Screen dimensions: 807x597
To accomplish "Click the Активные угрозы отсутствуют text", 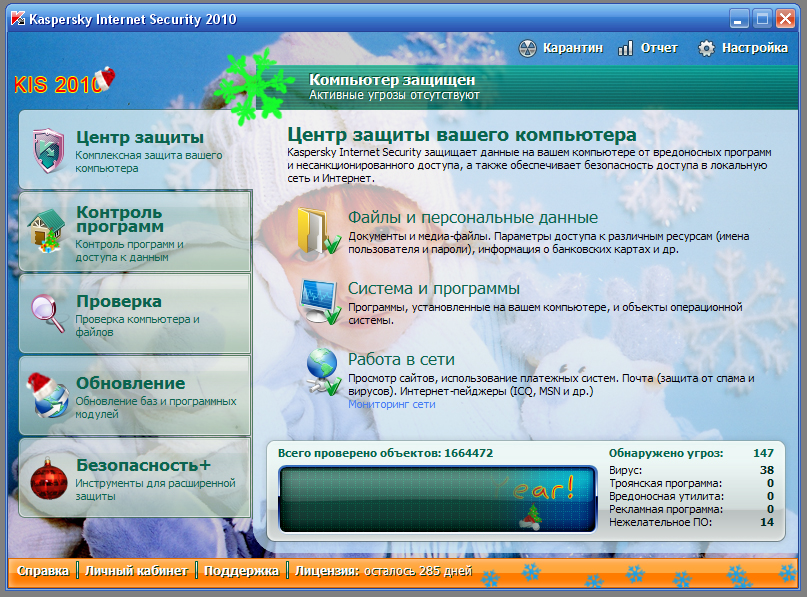I will [x=394, y=95].
